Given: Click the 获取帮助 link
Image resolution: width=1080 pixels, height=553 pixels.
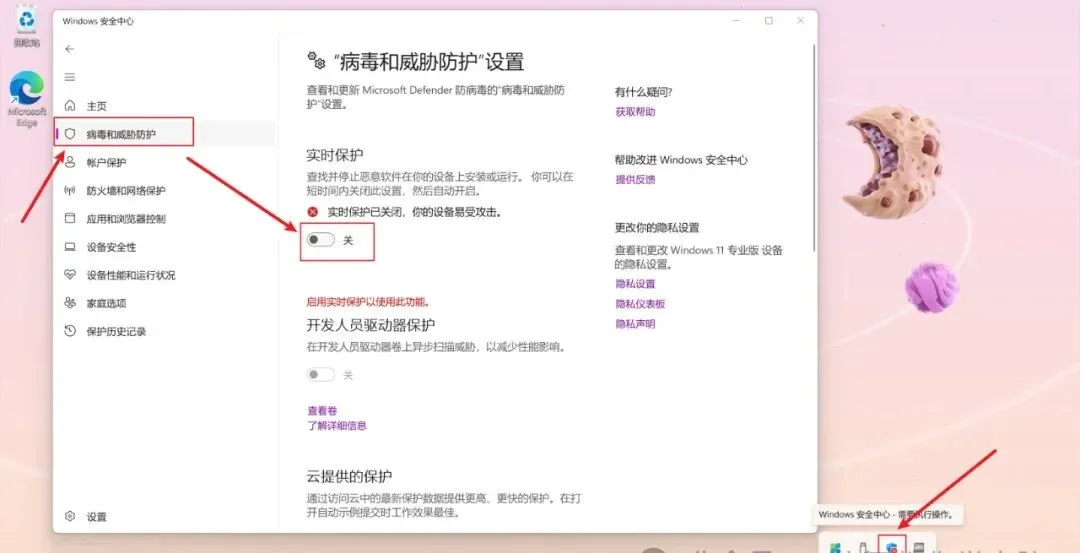Looking at the screenshot, I should 635,112.
